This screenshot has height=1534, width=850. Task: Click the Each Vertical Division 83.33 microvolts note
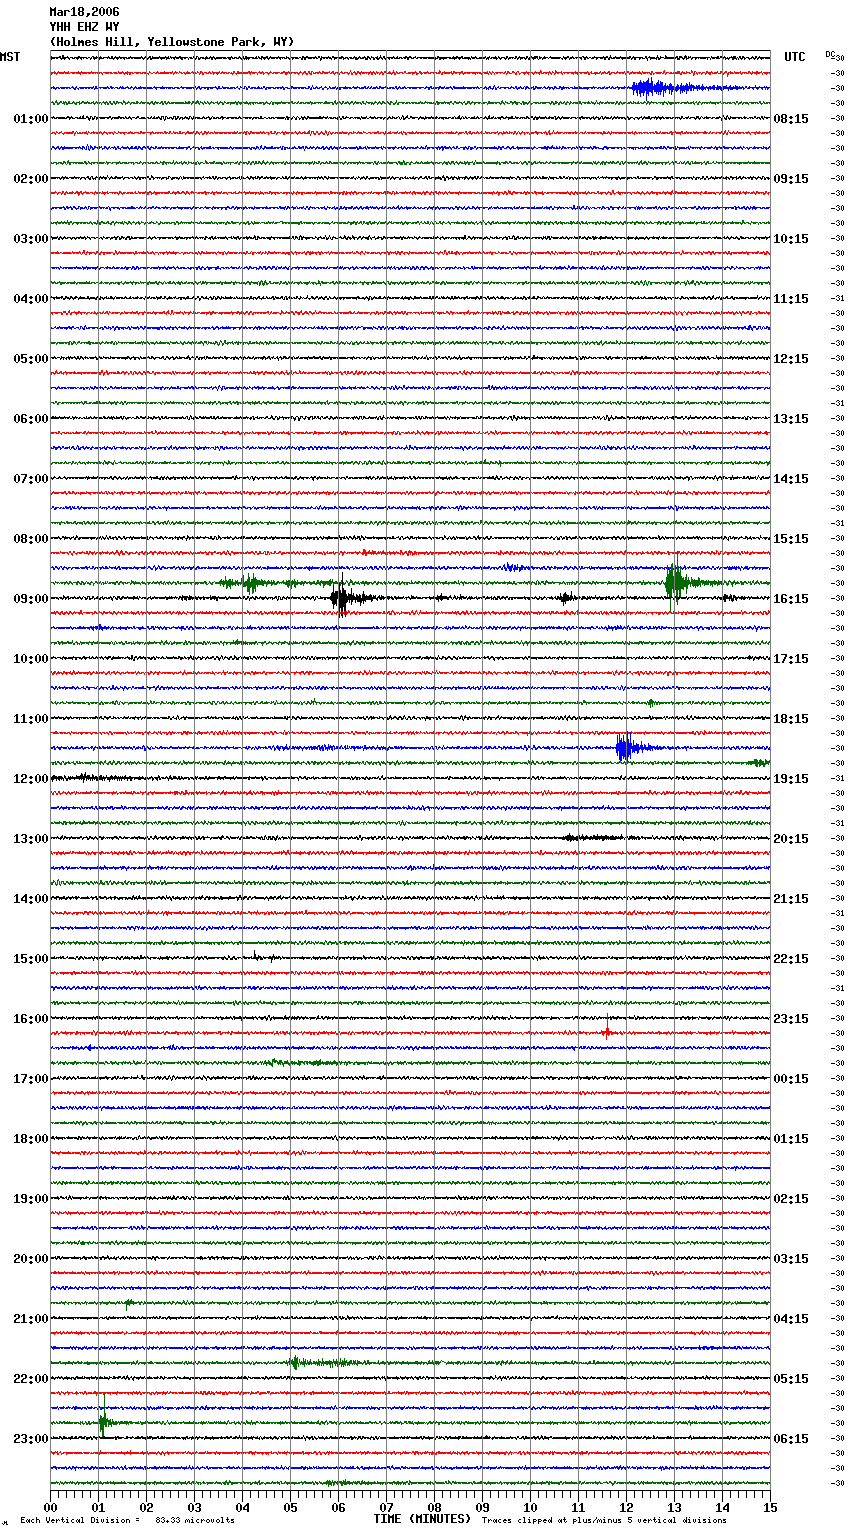[x=127, y=1520]
